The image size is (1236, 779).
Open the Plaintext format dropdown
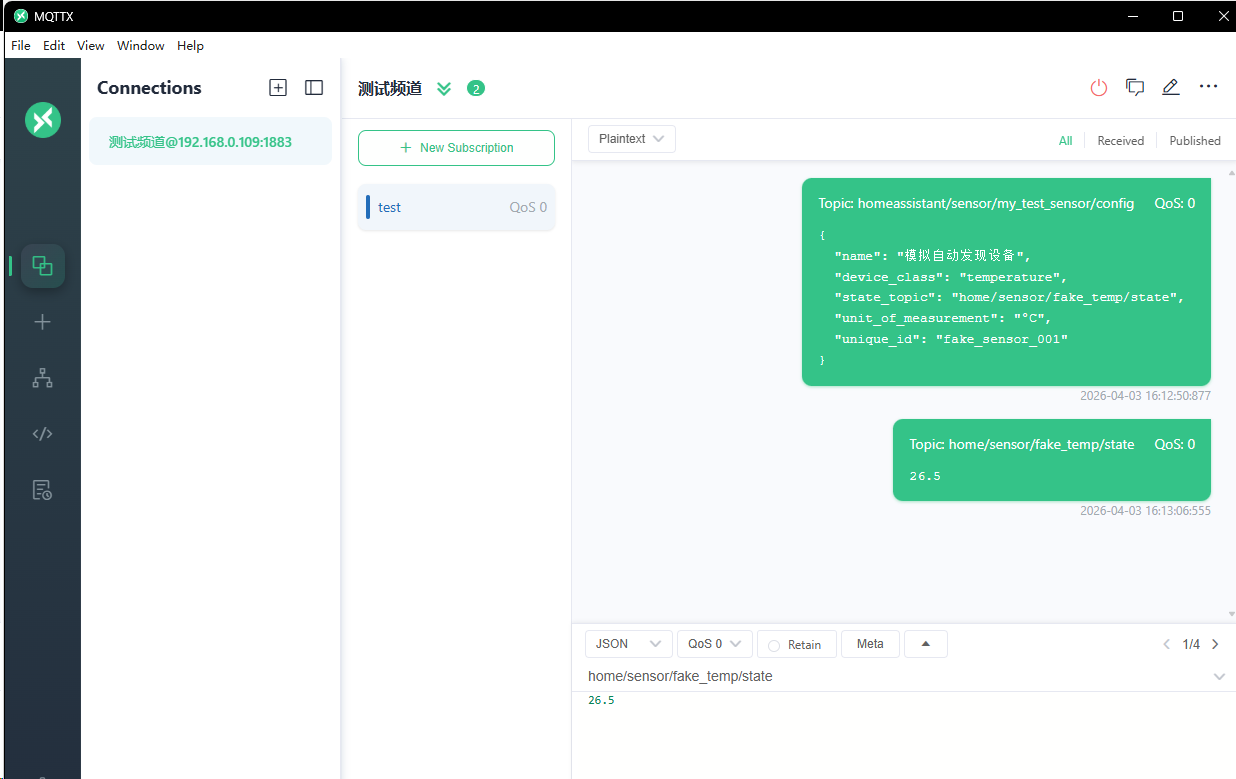tap(631, 139)
